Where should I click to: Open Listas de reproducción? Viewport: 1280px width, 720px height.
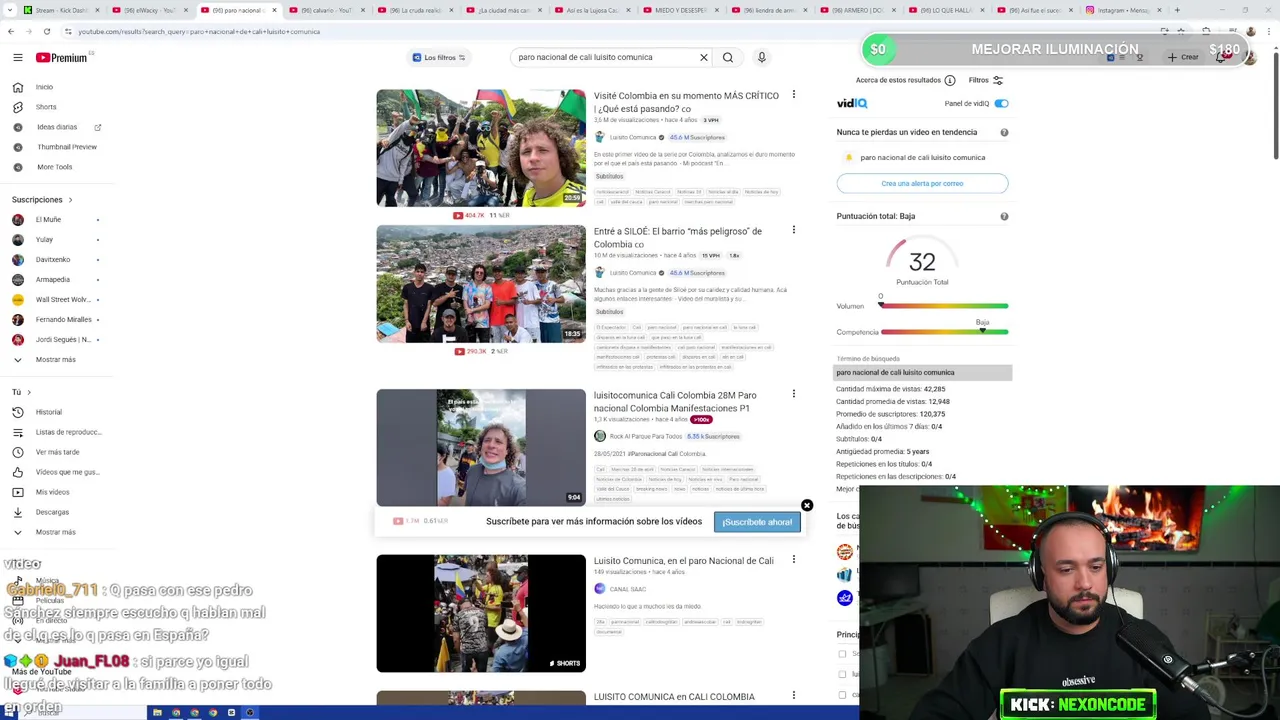68,432
